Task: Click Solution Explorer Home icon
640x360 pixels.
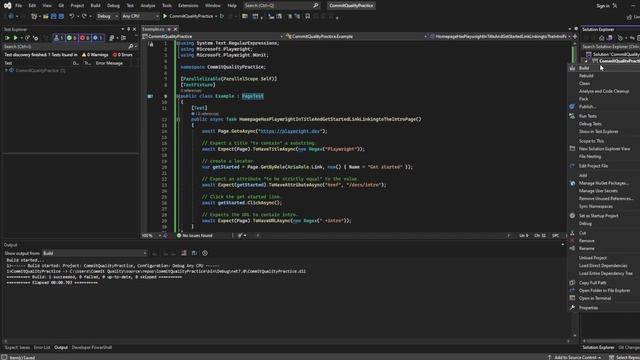Action: click(601, 38)
